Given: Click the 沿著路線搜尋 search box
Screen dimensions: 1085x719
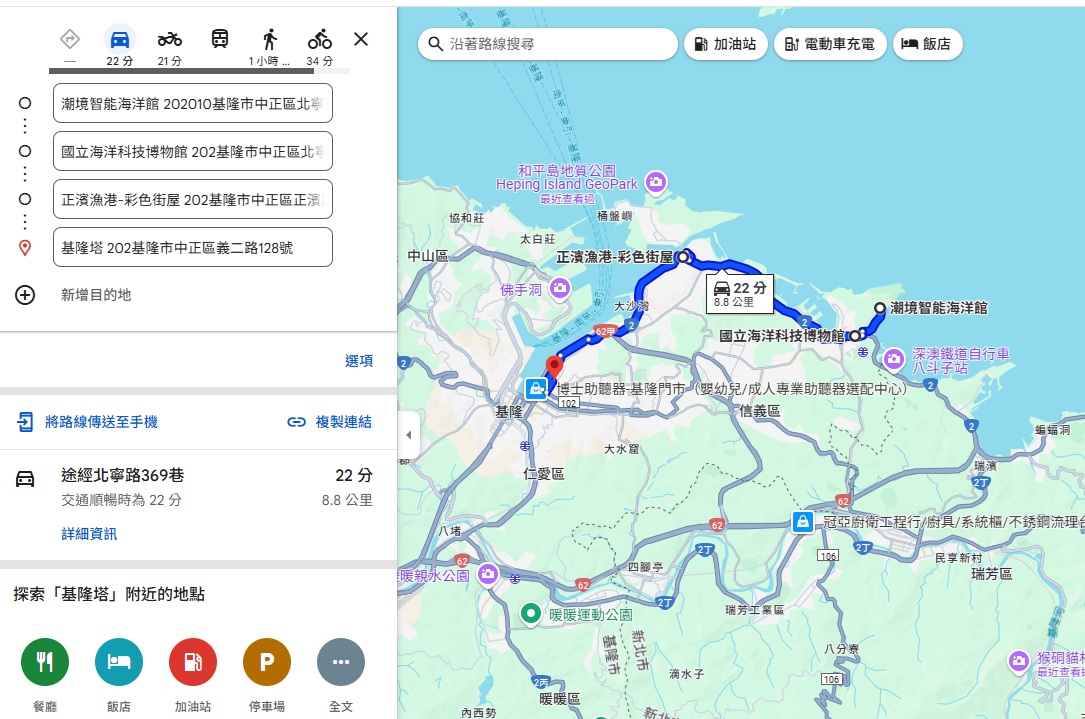Looking at the screenshot, I should [547, 44].
